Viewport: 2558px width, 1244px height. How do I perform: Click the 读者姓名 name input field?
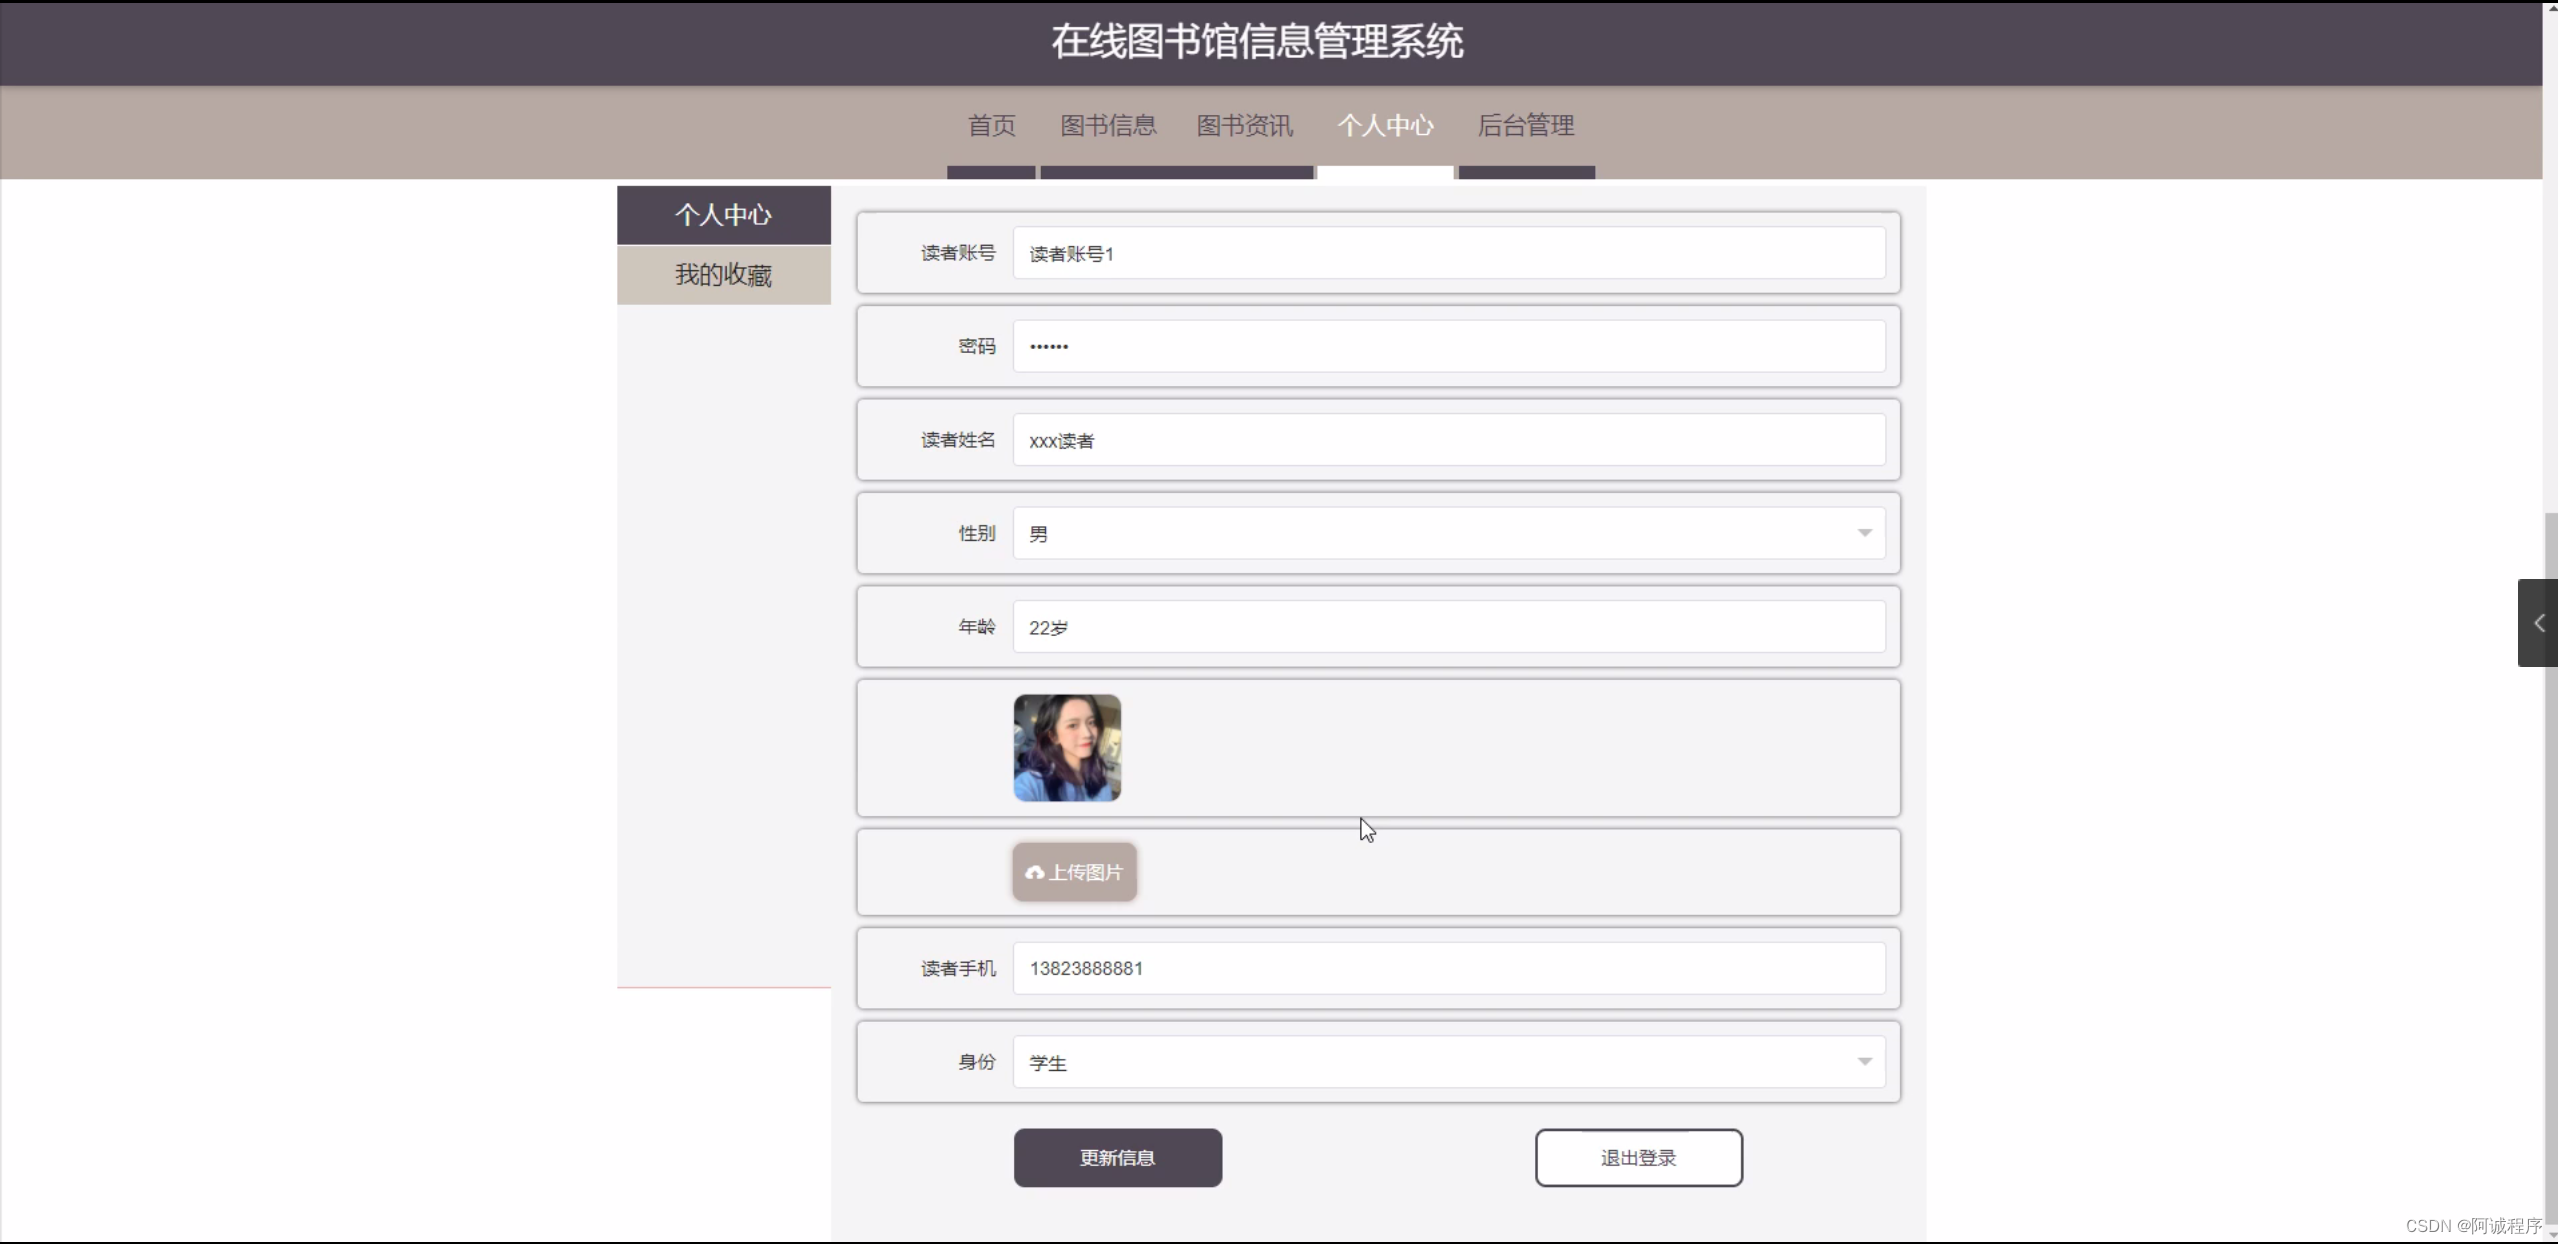[1448, 440]
